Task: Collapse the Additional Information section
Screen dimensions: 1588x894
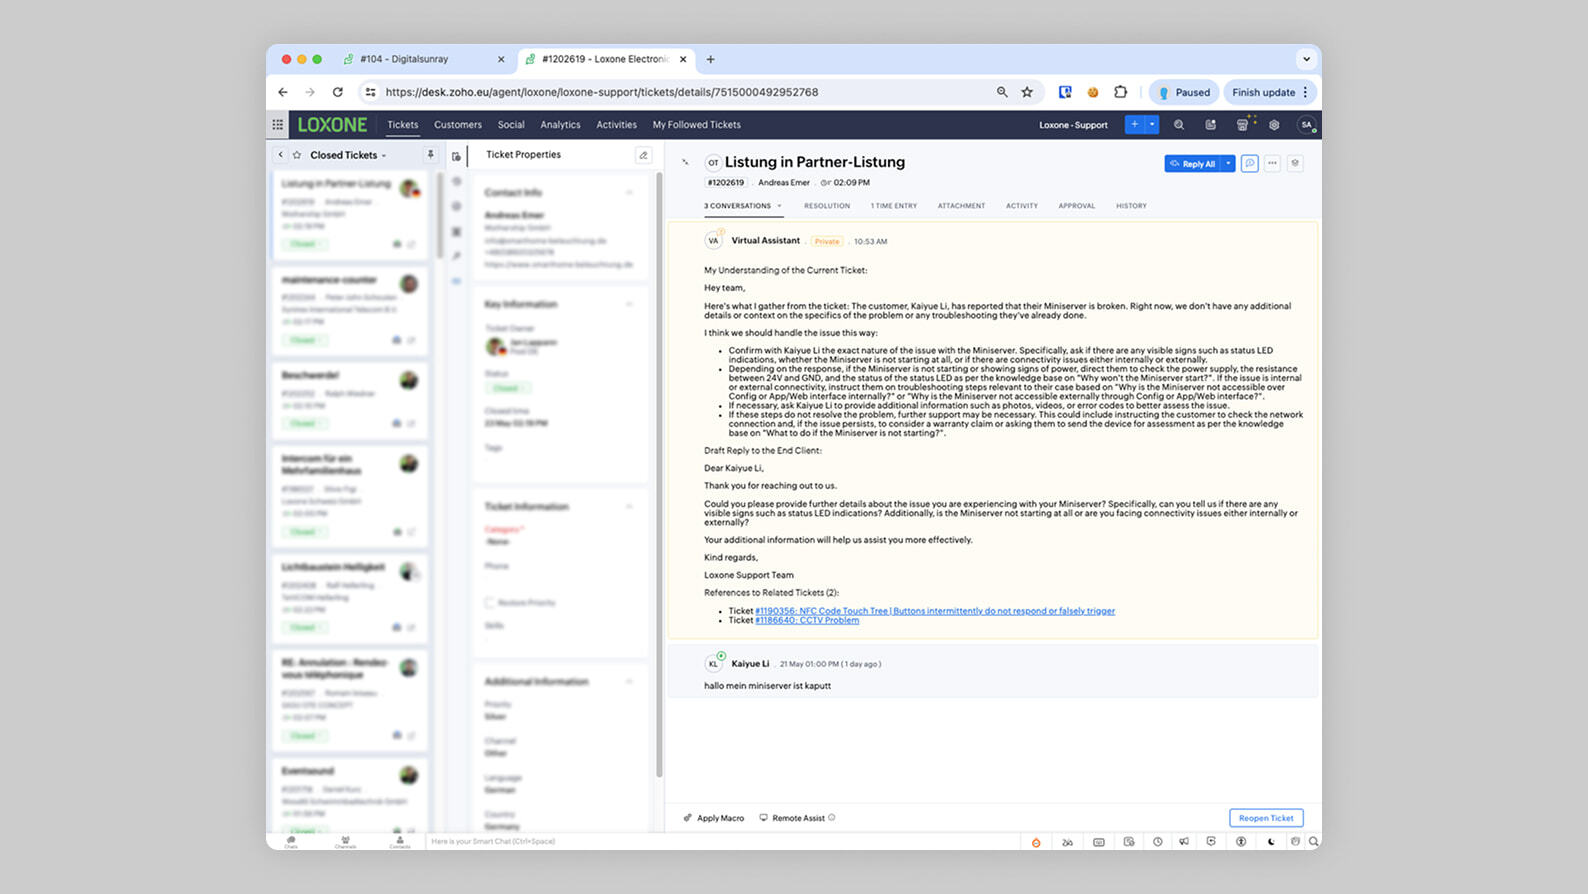Action: 630,682
